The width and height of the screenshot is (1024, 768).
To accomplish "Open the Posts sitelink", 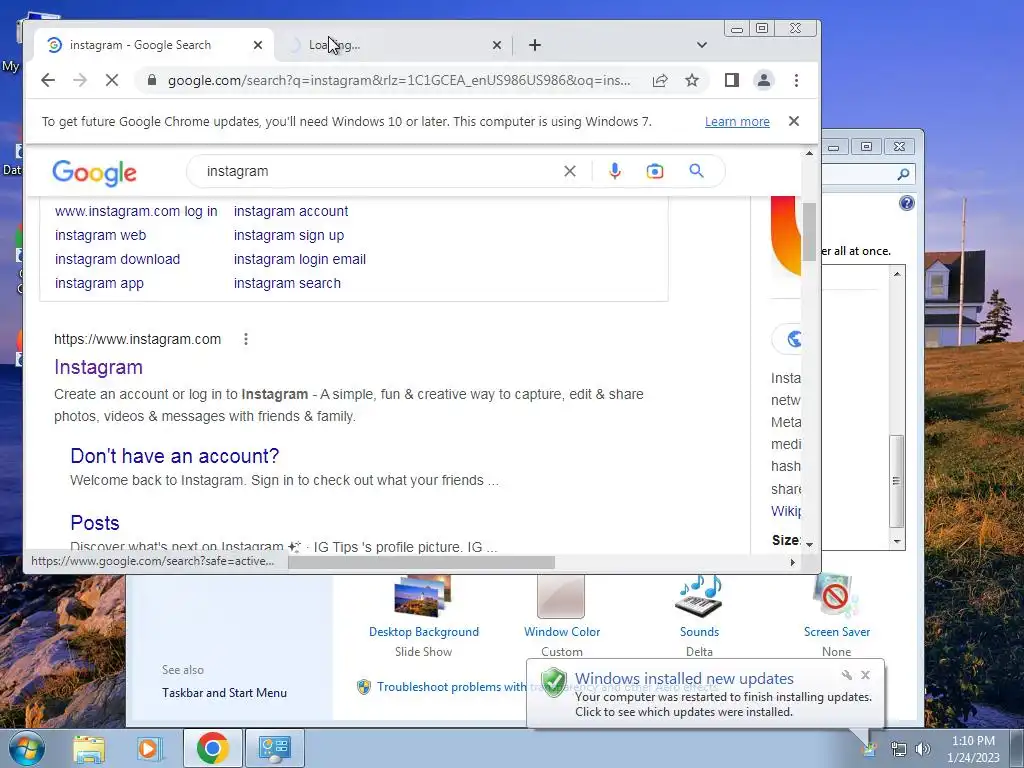I will coord(95,523).
